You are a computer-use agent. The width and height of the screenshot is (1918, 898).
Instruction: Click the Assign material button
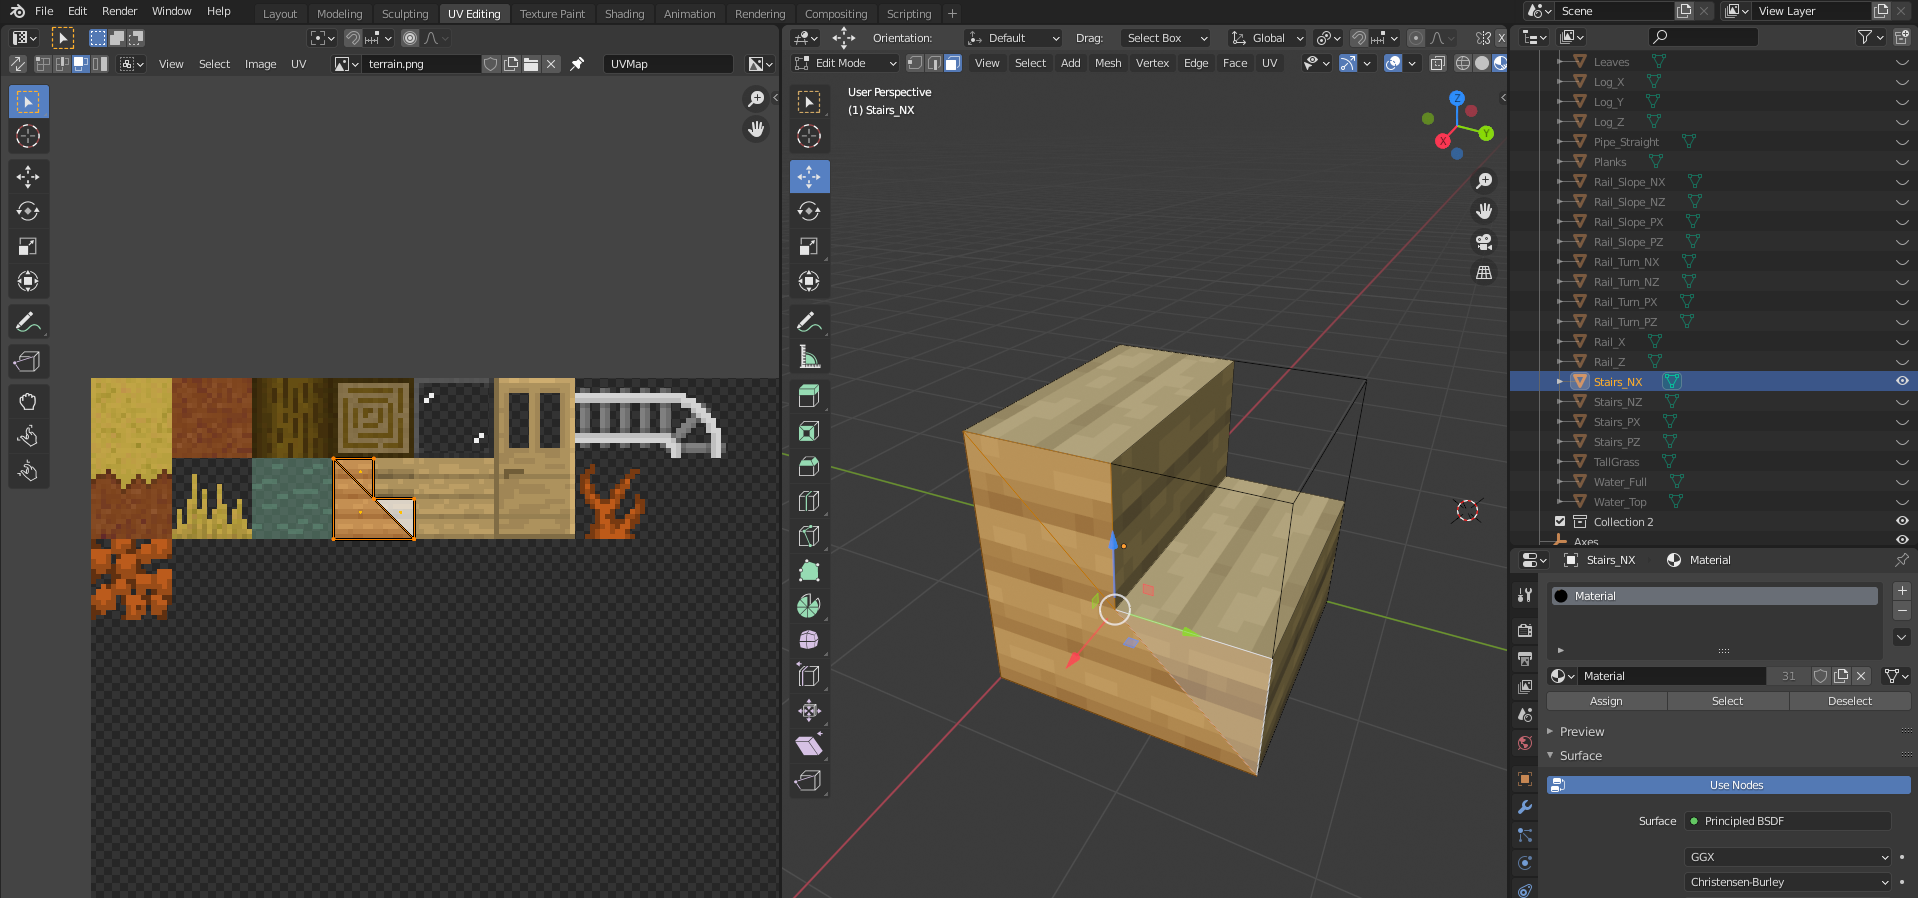coord(1606,701)
